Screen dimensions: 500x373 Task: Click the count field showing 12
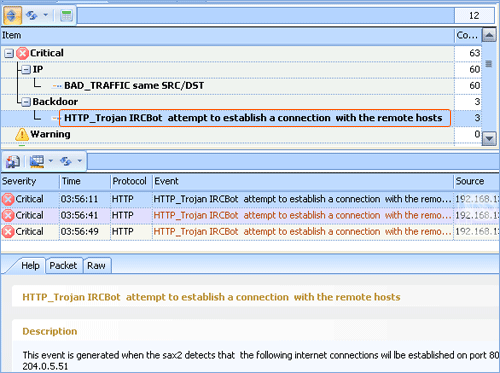[x=474, y=16]
